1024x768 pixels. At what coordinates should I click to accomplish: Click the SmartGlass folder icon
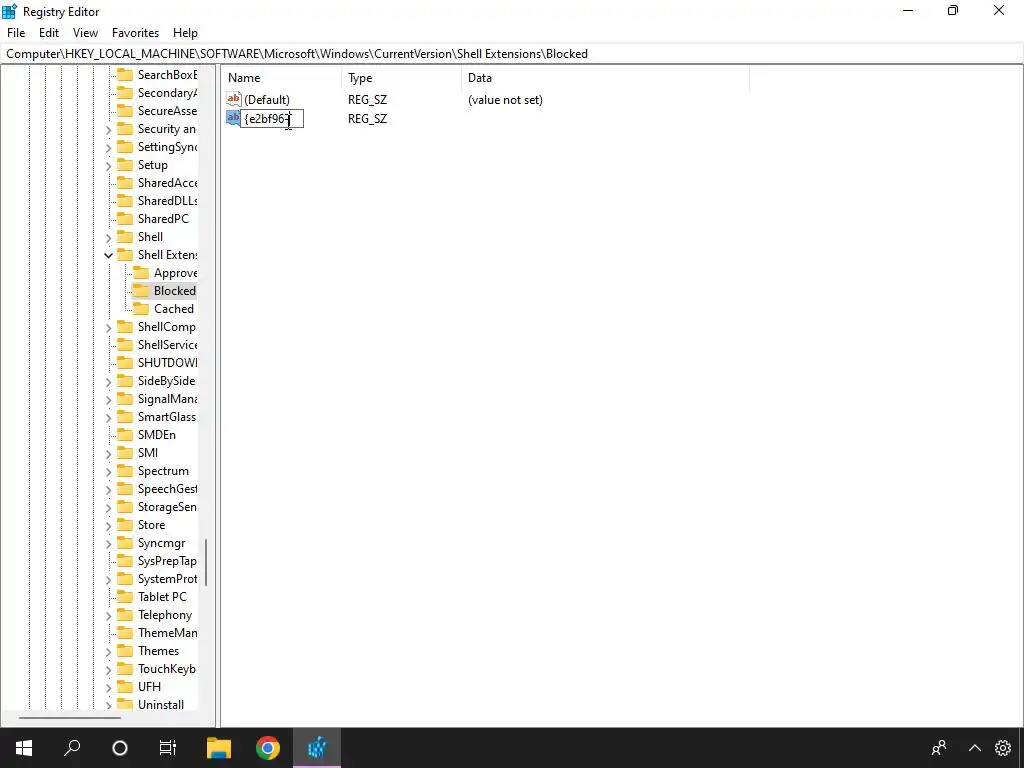pos(125,417)
